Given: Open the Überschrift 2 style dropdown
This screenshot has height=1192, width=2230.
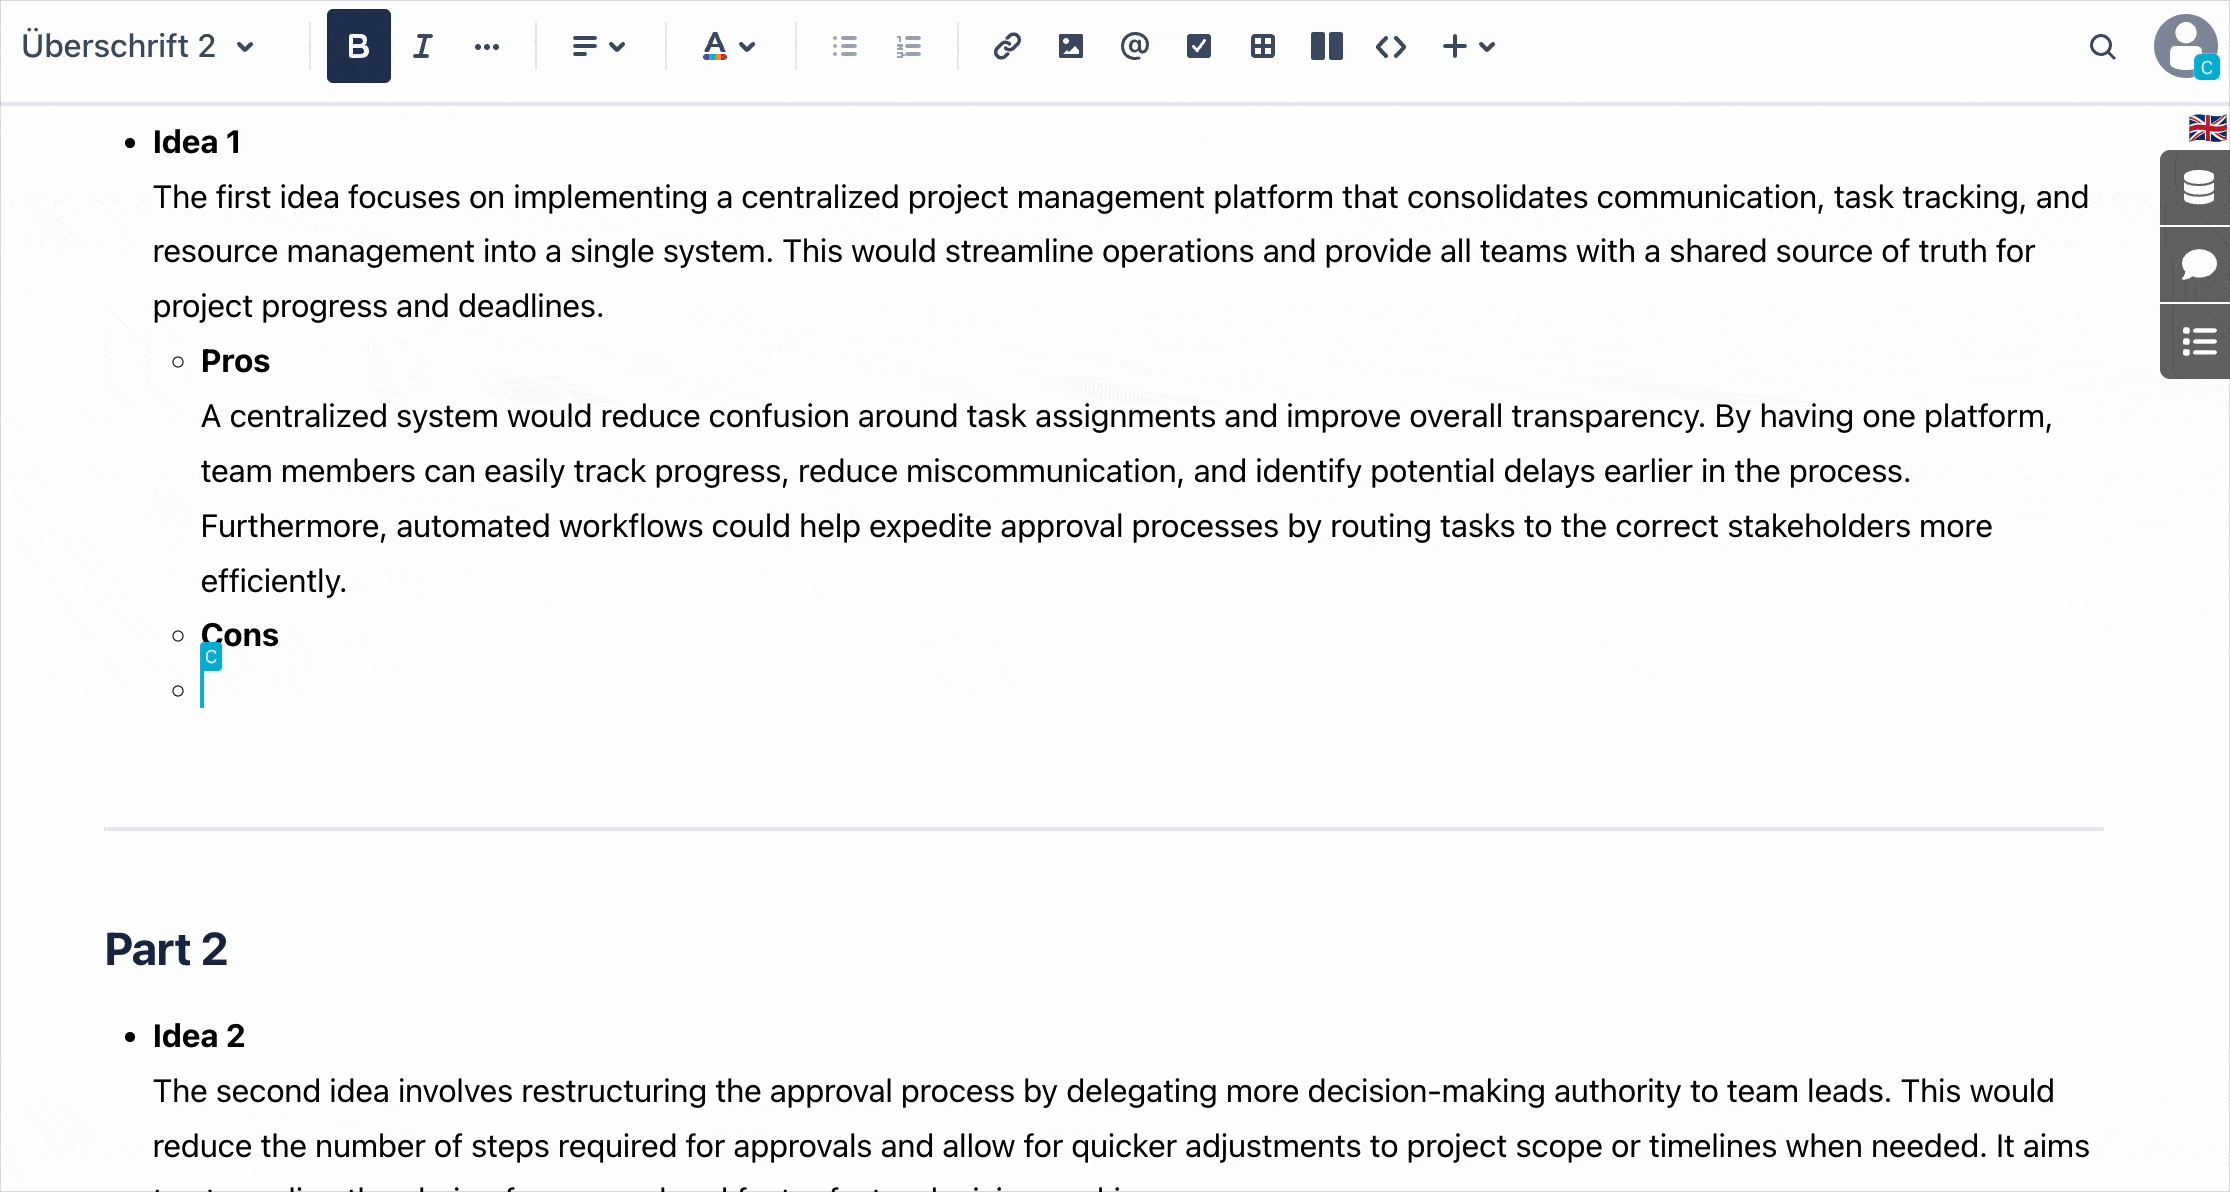Looking at the screenshot, I should tap(138, 46).
